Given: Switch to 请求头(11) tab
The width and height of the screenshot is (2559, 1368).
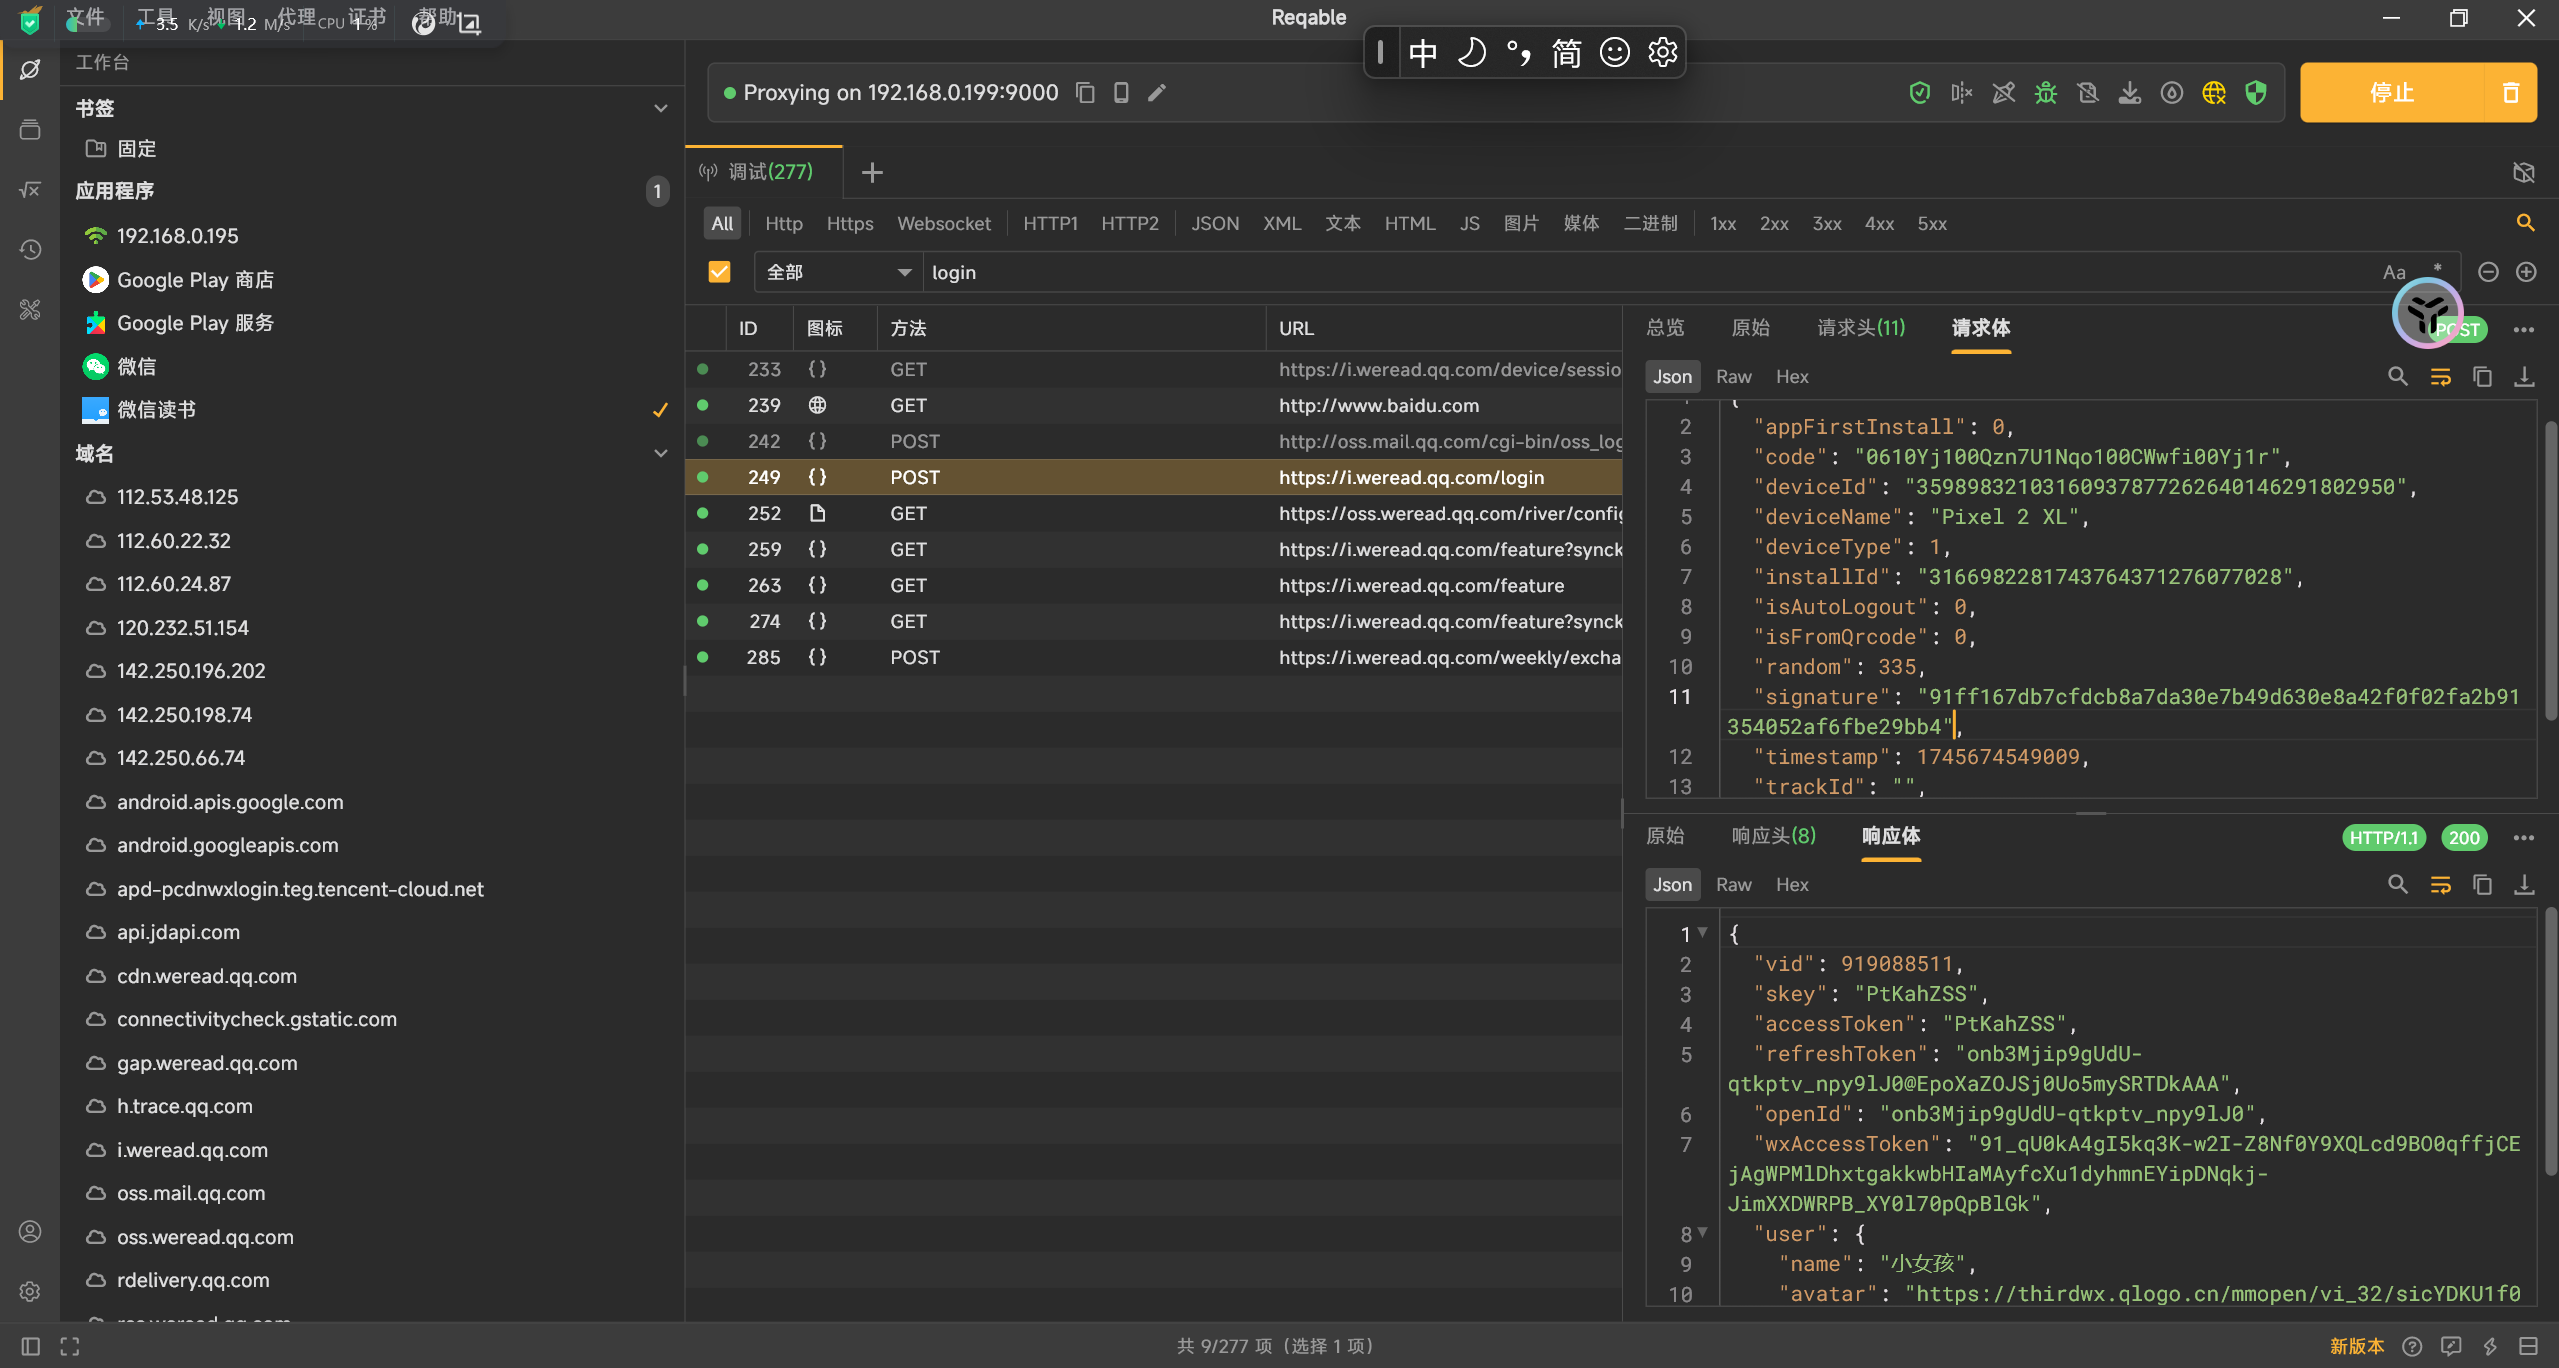Looking at the screenshot, I should [x=1860, y=328].
